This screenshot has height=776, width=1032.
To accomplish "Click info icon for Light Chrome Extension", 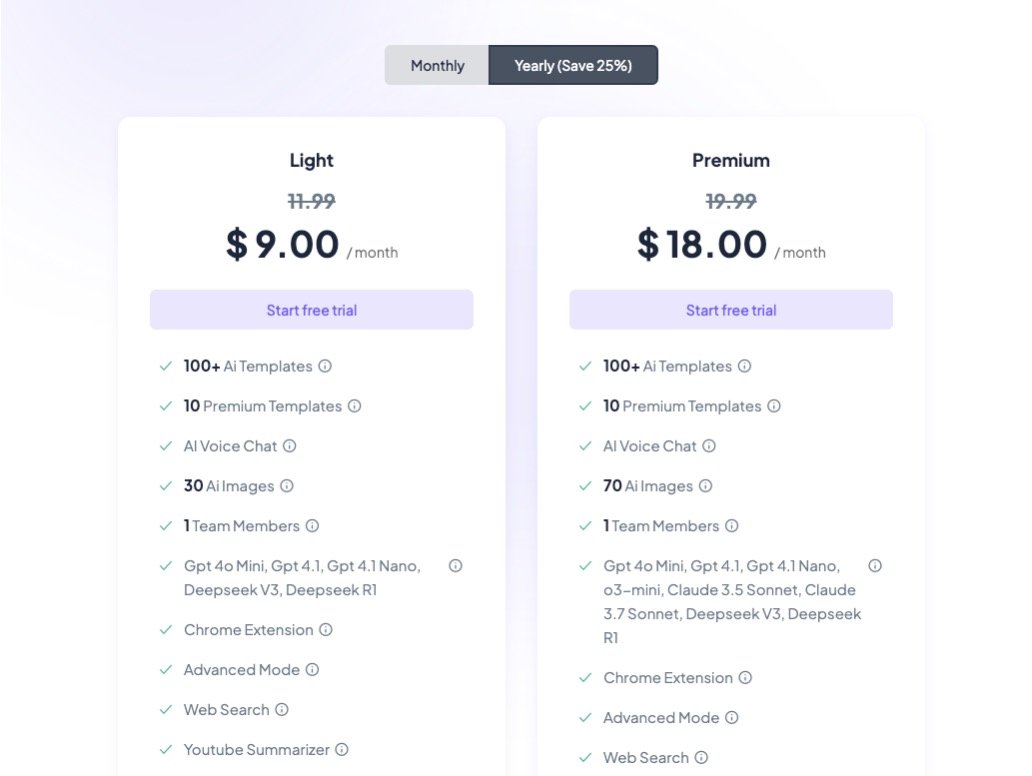I will [326, 630].
